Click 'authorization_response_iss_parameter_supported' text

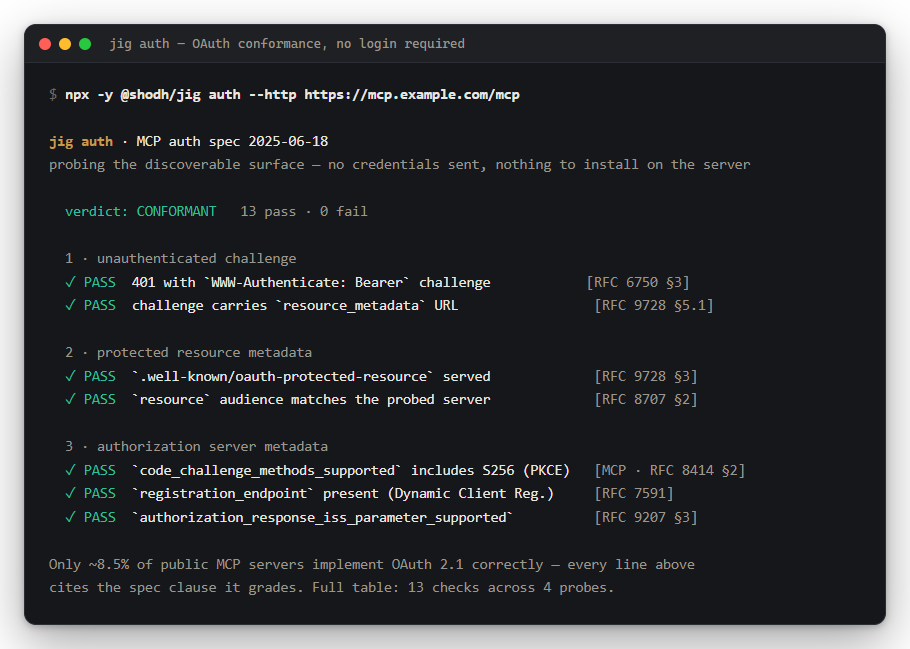coord(323,518)
